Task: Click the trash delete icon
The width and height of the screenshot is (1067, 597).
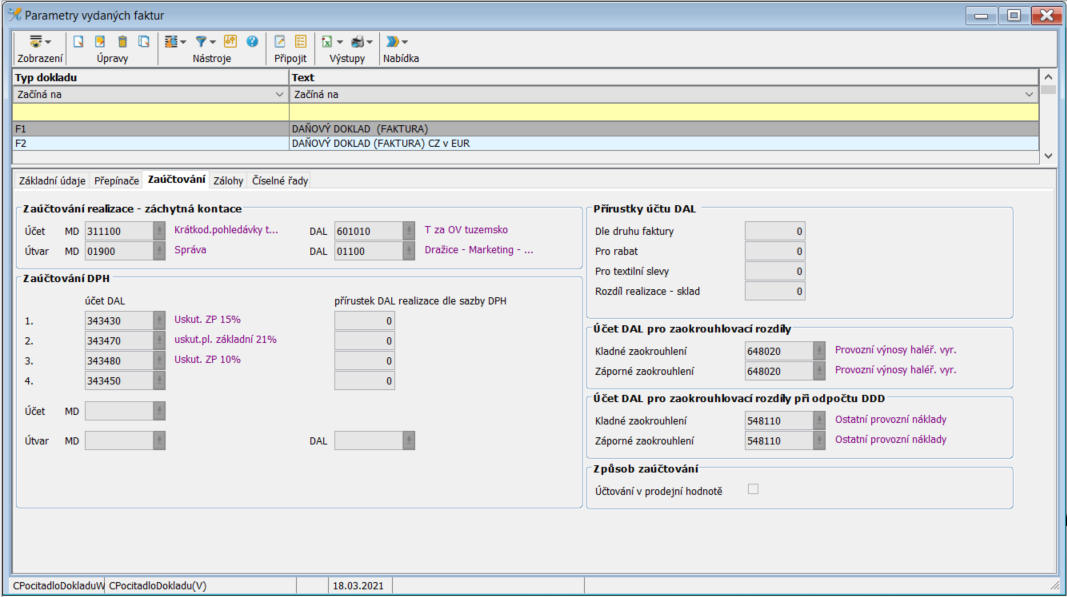Action: click(x=122, y=42)
